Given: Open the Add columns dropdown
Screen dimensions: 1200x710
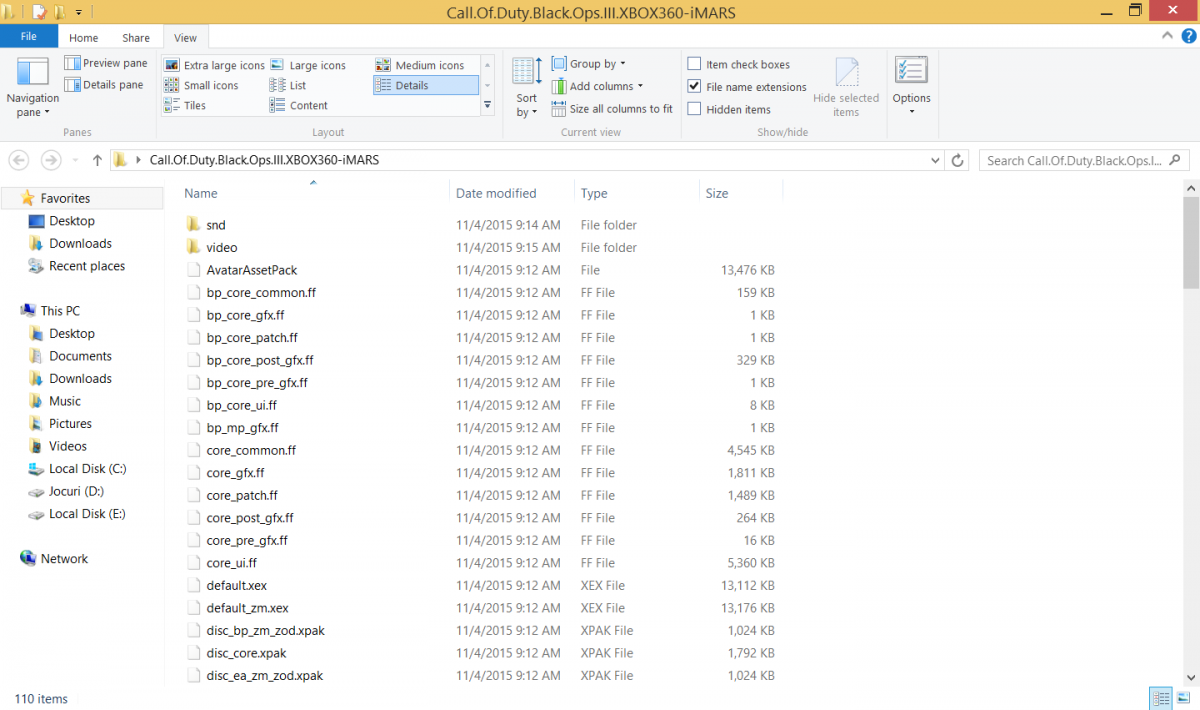Looking at the screenshot, I should pos(597,86).
